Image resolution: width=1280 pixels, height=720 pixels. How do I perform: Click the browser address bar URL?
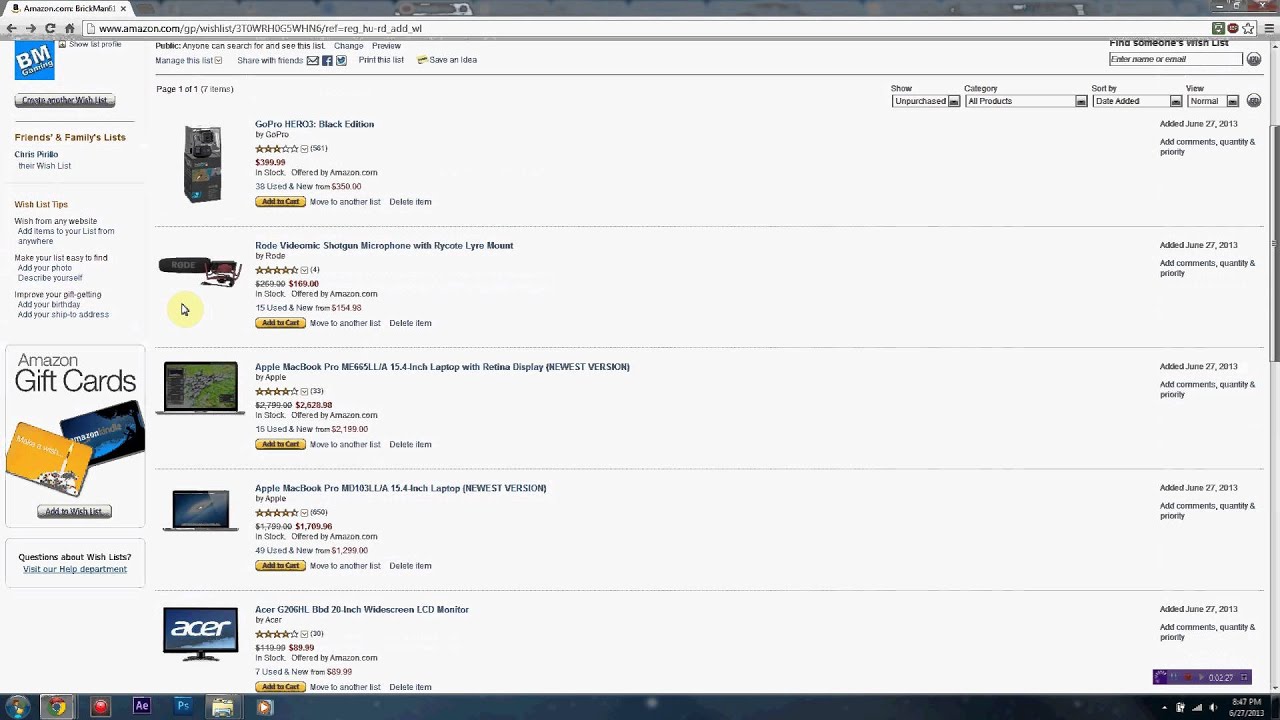click(x=260, y=28)
